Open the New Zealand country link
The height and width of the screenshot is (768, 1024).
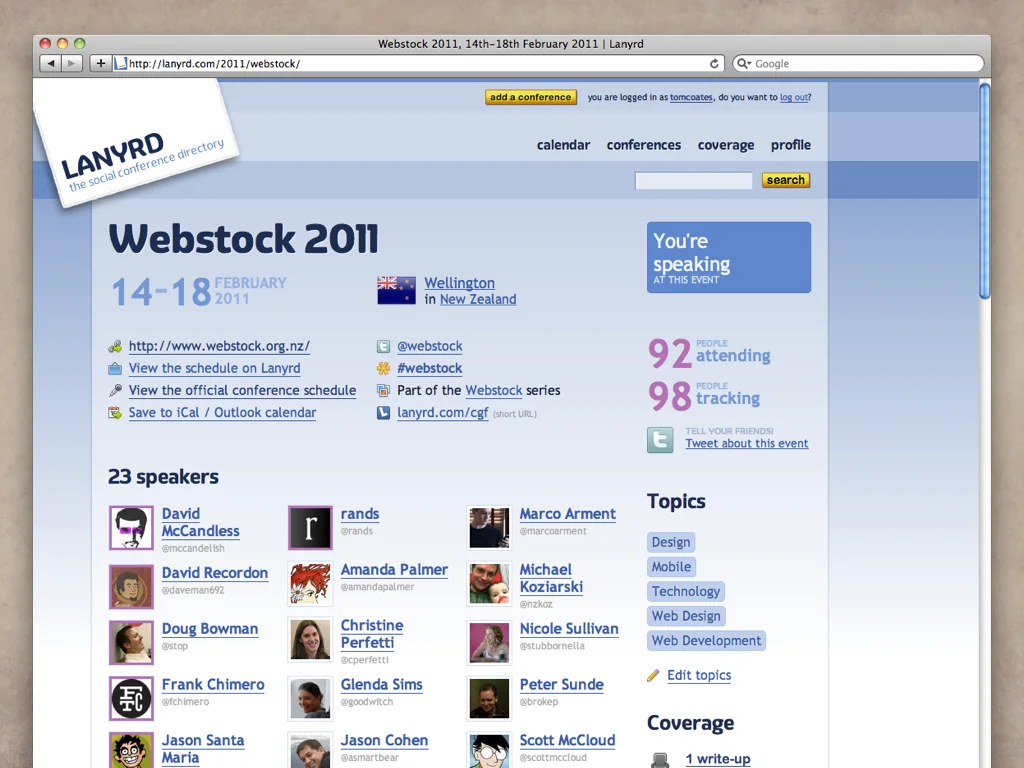[x=478, y=299]
